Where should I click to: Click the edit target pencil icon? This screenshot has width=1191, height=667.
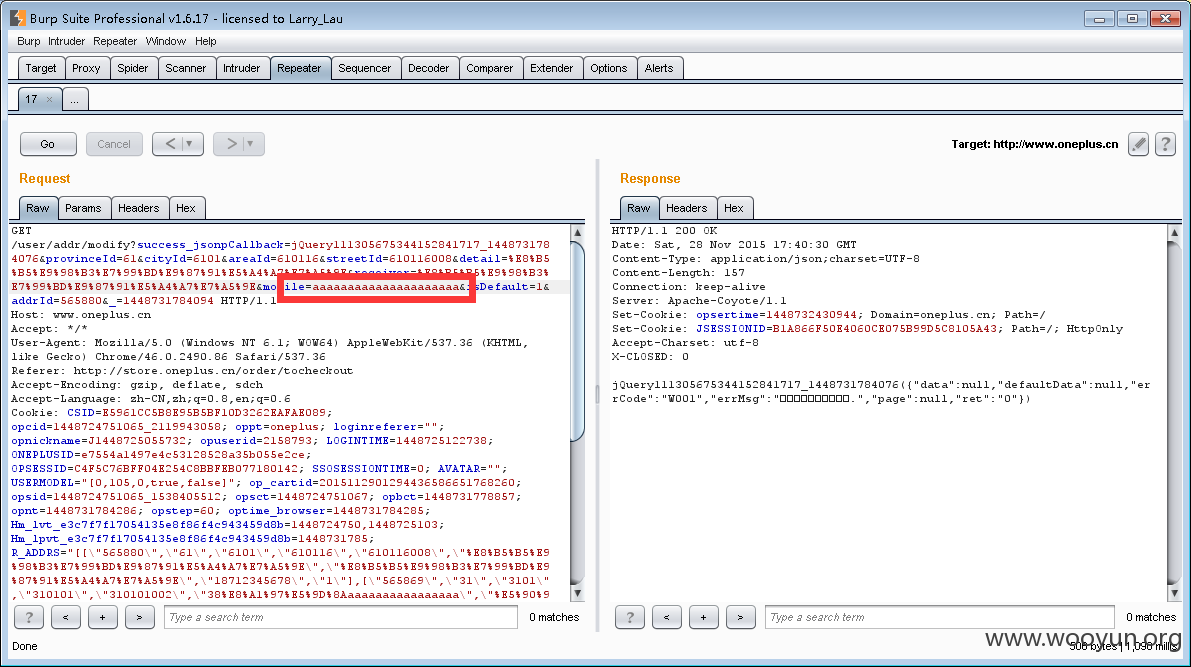(x=1138, y=144)
